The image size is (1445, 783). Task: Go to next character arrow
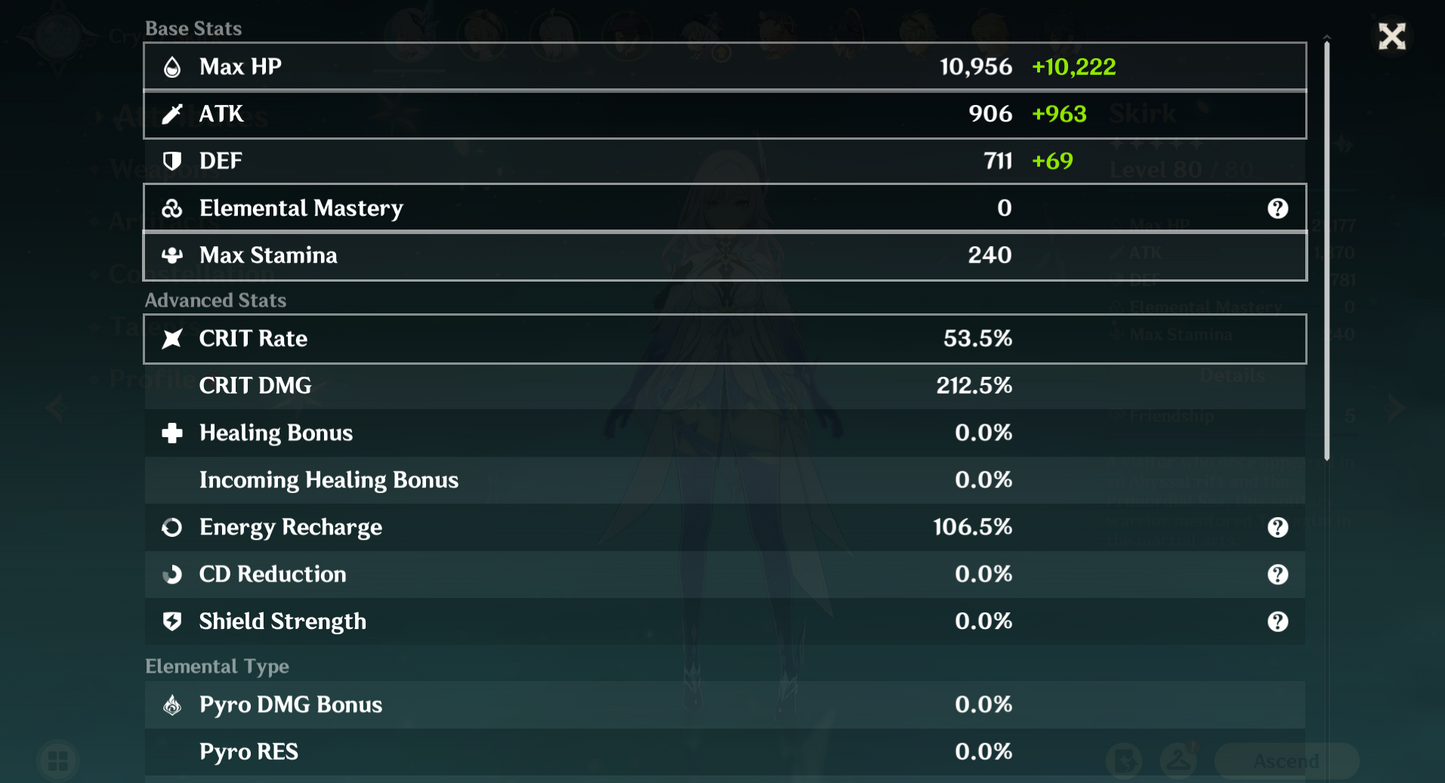click(1396, 408)
